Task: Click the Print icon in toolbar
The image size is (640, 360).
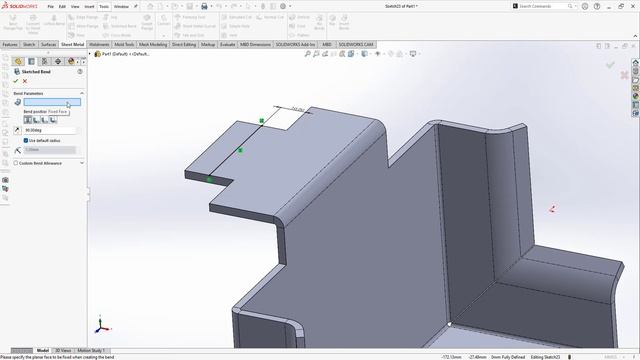Action: [x=204, y=7]
